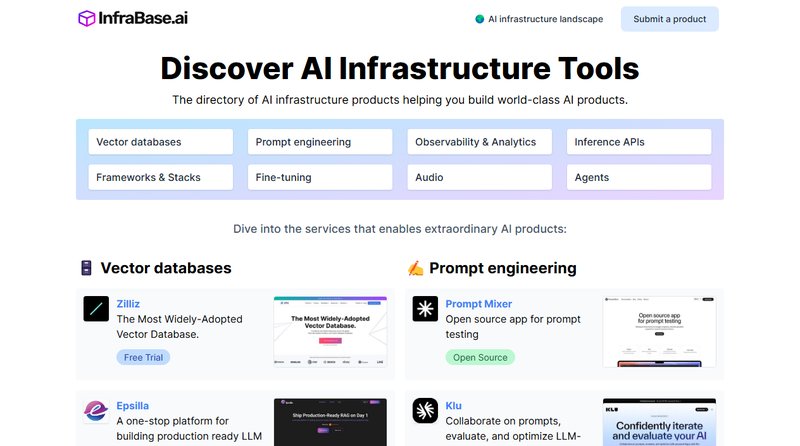Click the Open Source tag on Prompt Mixer

[479, 357]
